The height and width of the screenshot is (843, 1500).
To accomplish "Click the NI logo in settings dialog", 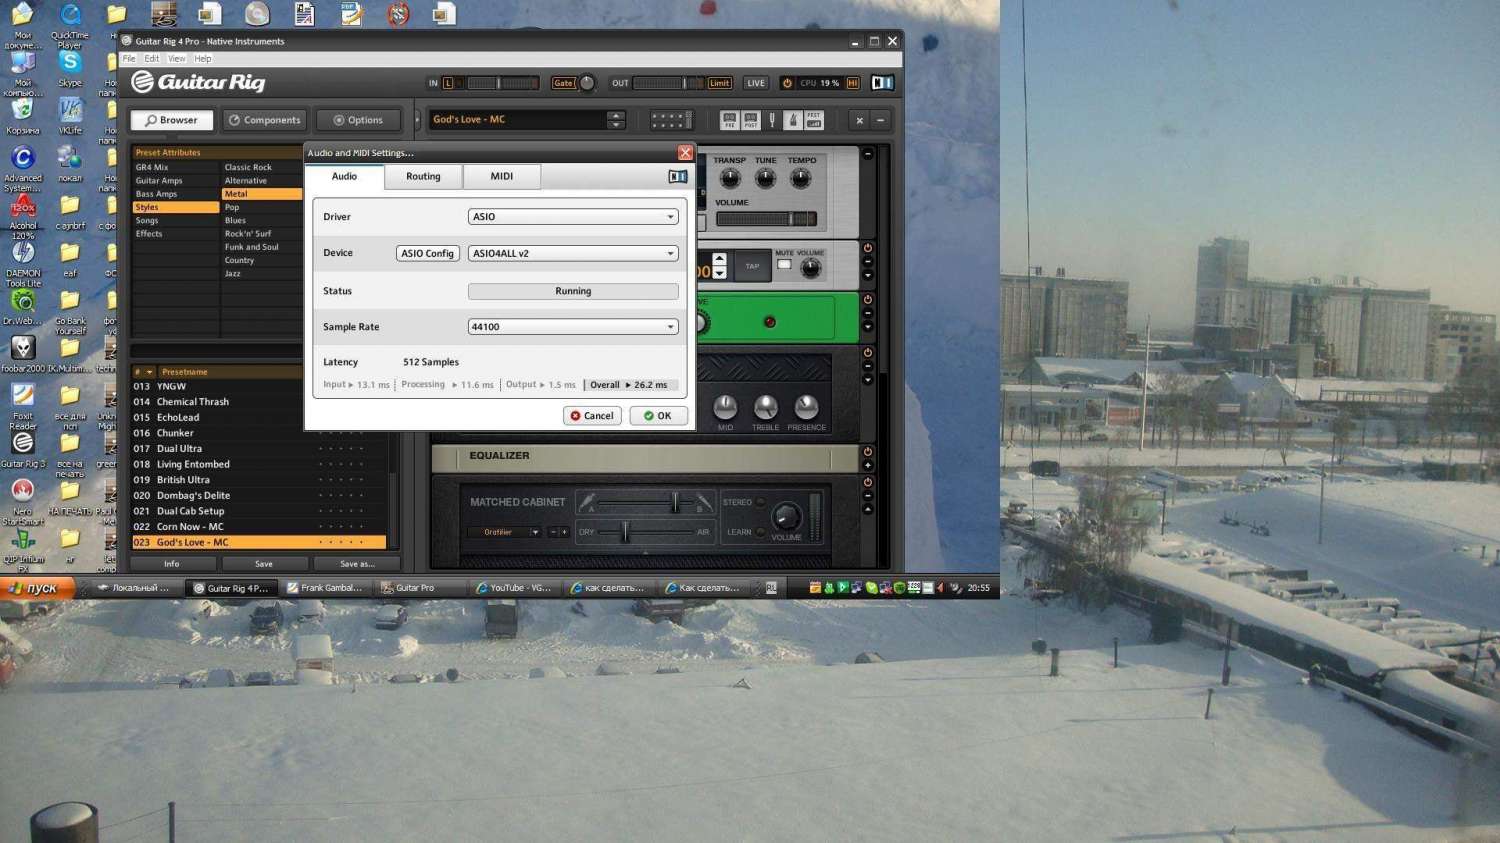I will (x=677, y=177).
